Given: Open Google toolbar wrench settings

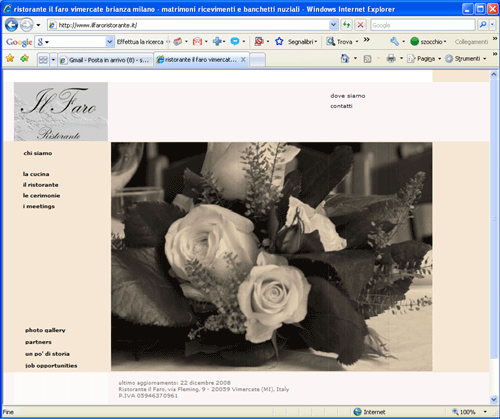Looking at the screenshot, I should tap(395, 42).
